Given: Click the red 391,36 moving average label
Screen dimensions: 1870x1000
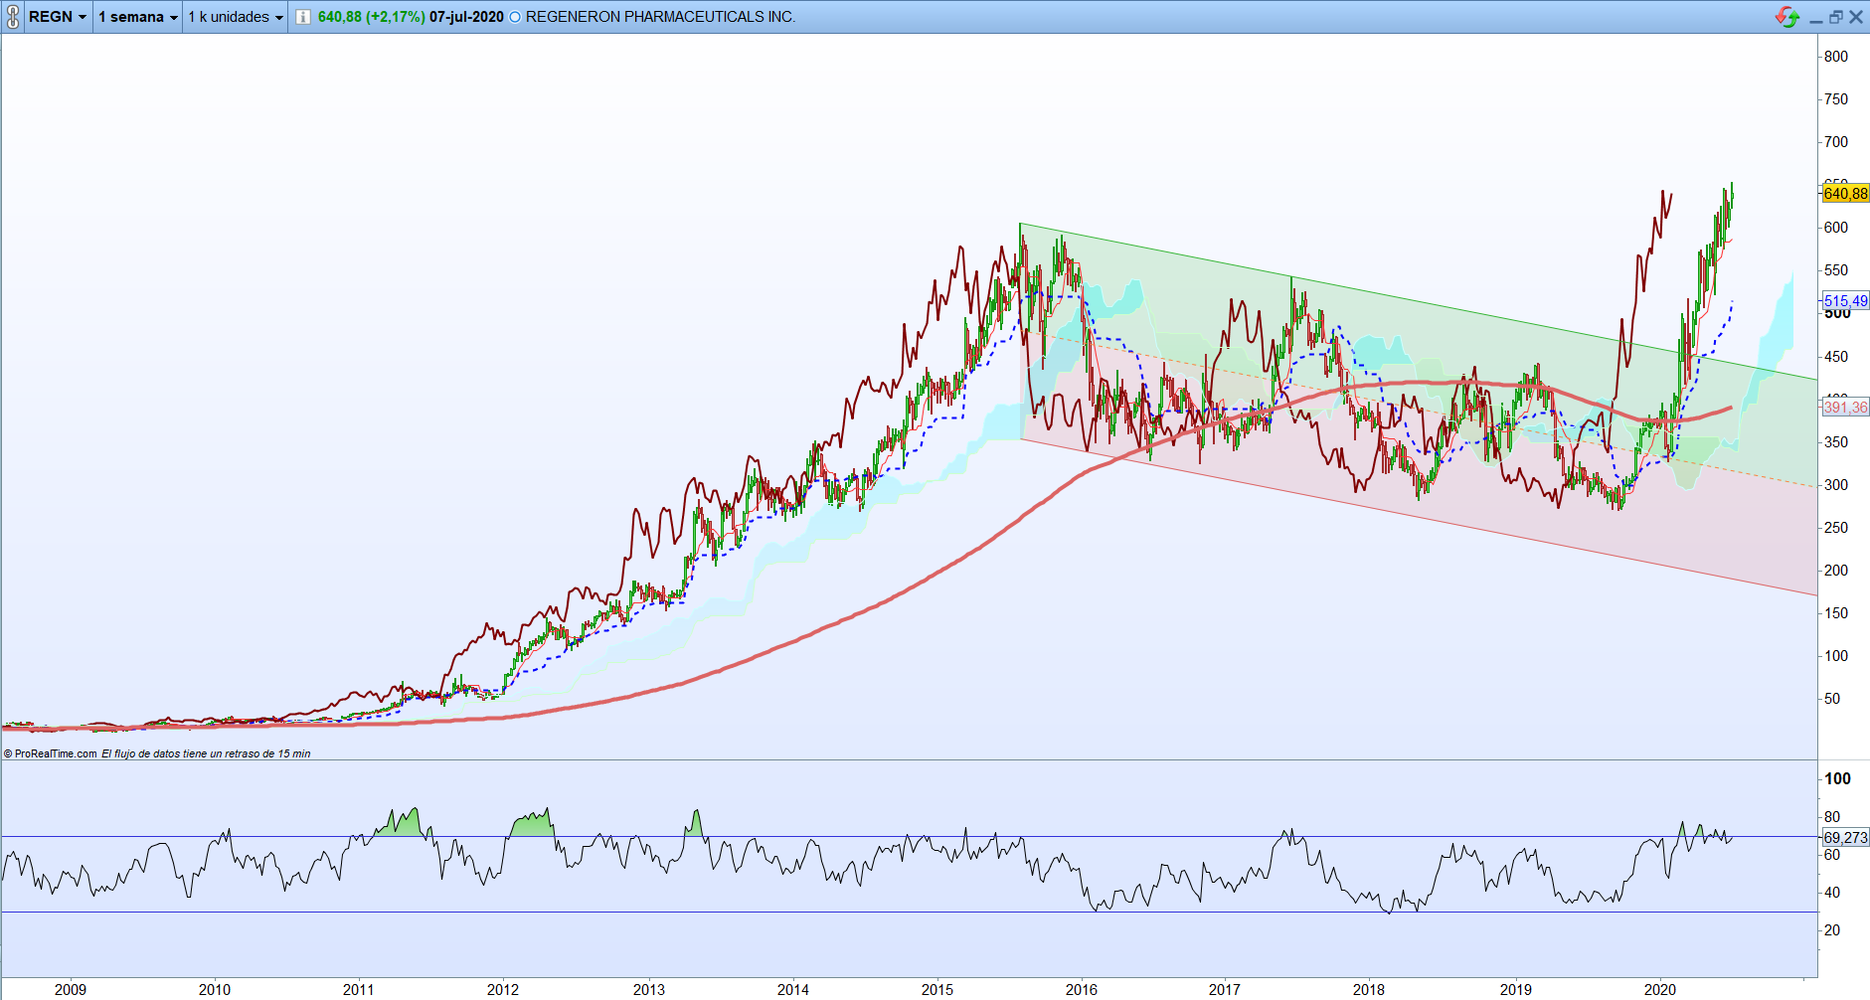Looking at the screenshot, I should (1846, 407).
